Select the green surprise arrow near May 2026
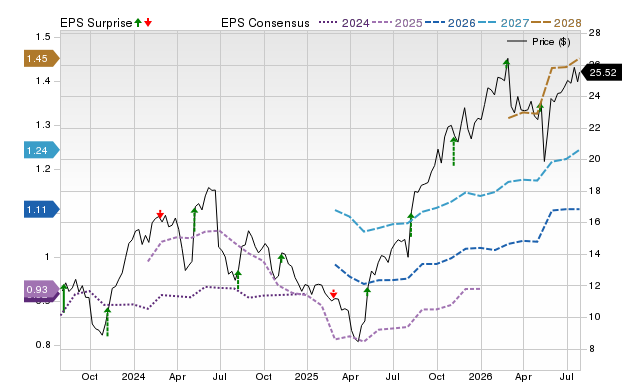640x382 pixels. pyautogui.click(x=540, y=108)
